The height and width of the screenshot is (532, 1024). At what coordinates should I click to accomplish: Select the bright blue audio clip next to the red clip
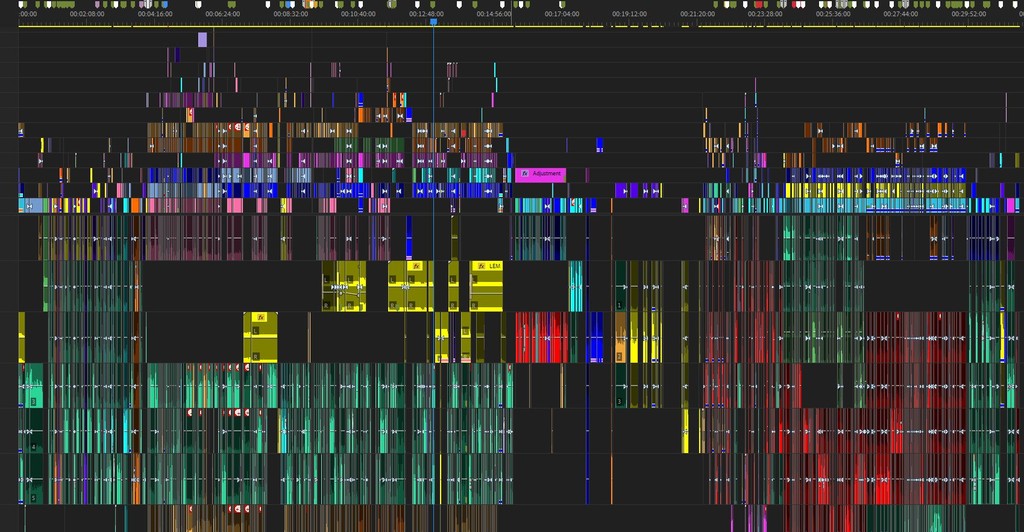595,337
